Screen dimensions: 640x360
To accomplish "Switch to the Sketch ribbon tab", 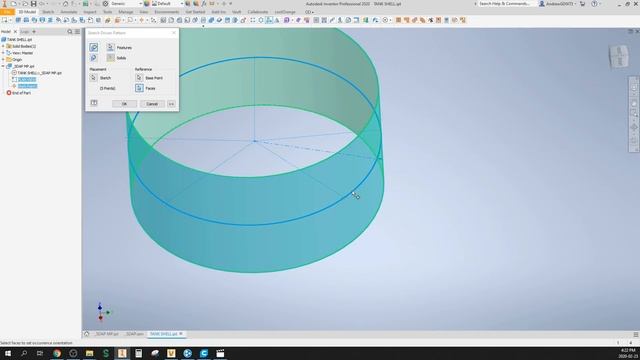I will tap(48, 12).
